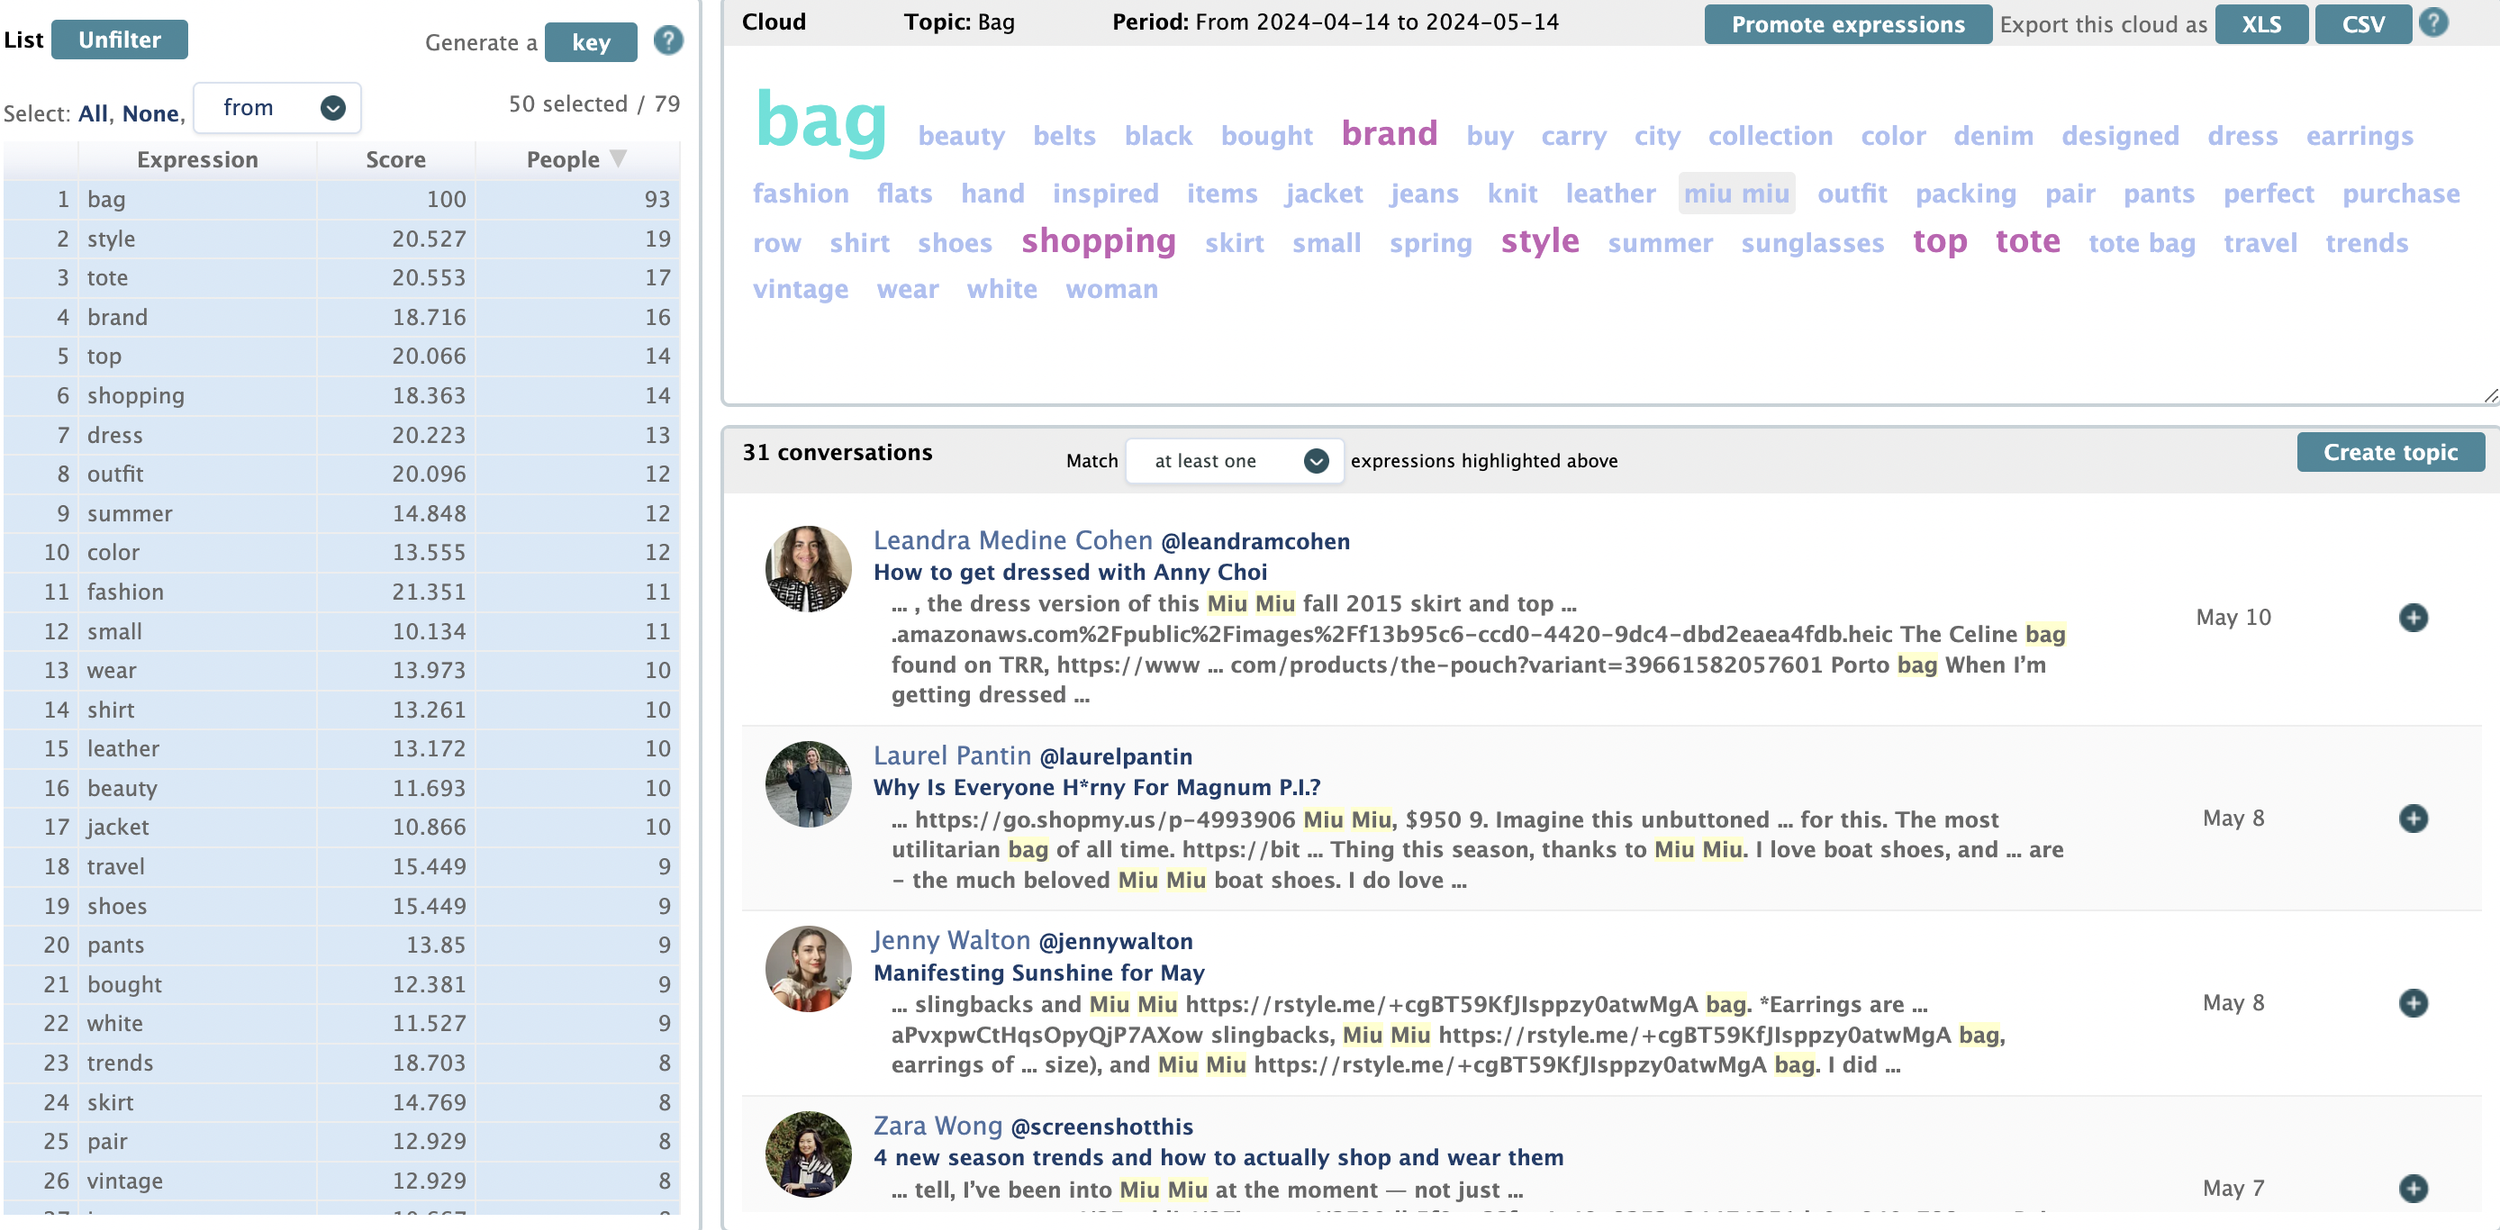2500x1230 pixels.
Task: Expand Zara Wong conversation with the plus icon
Action: pyautogui.click(x=2413, y=1189)
